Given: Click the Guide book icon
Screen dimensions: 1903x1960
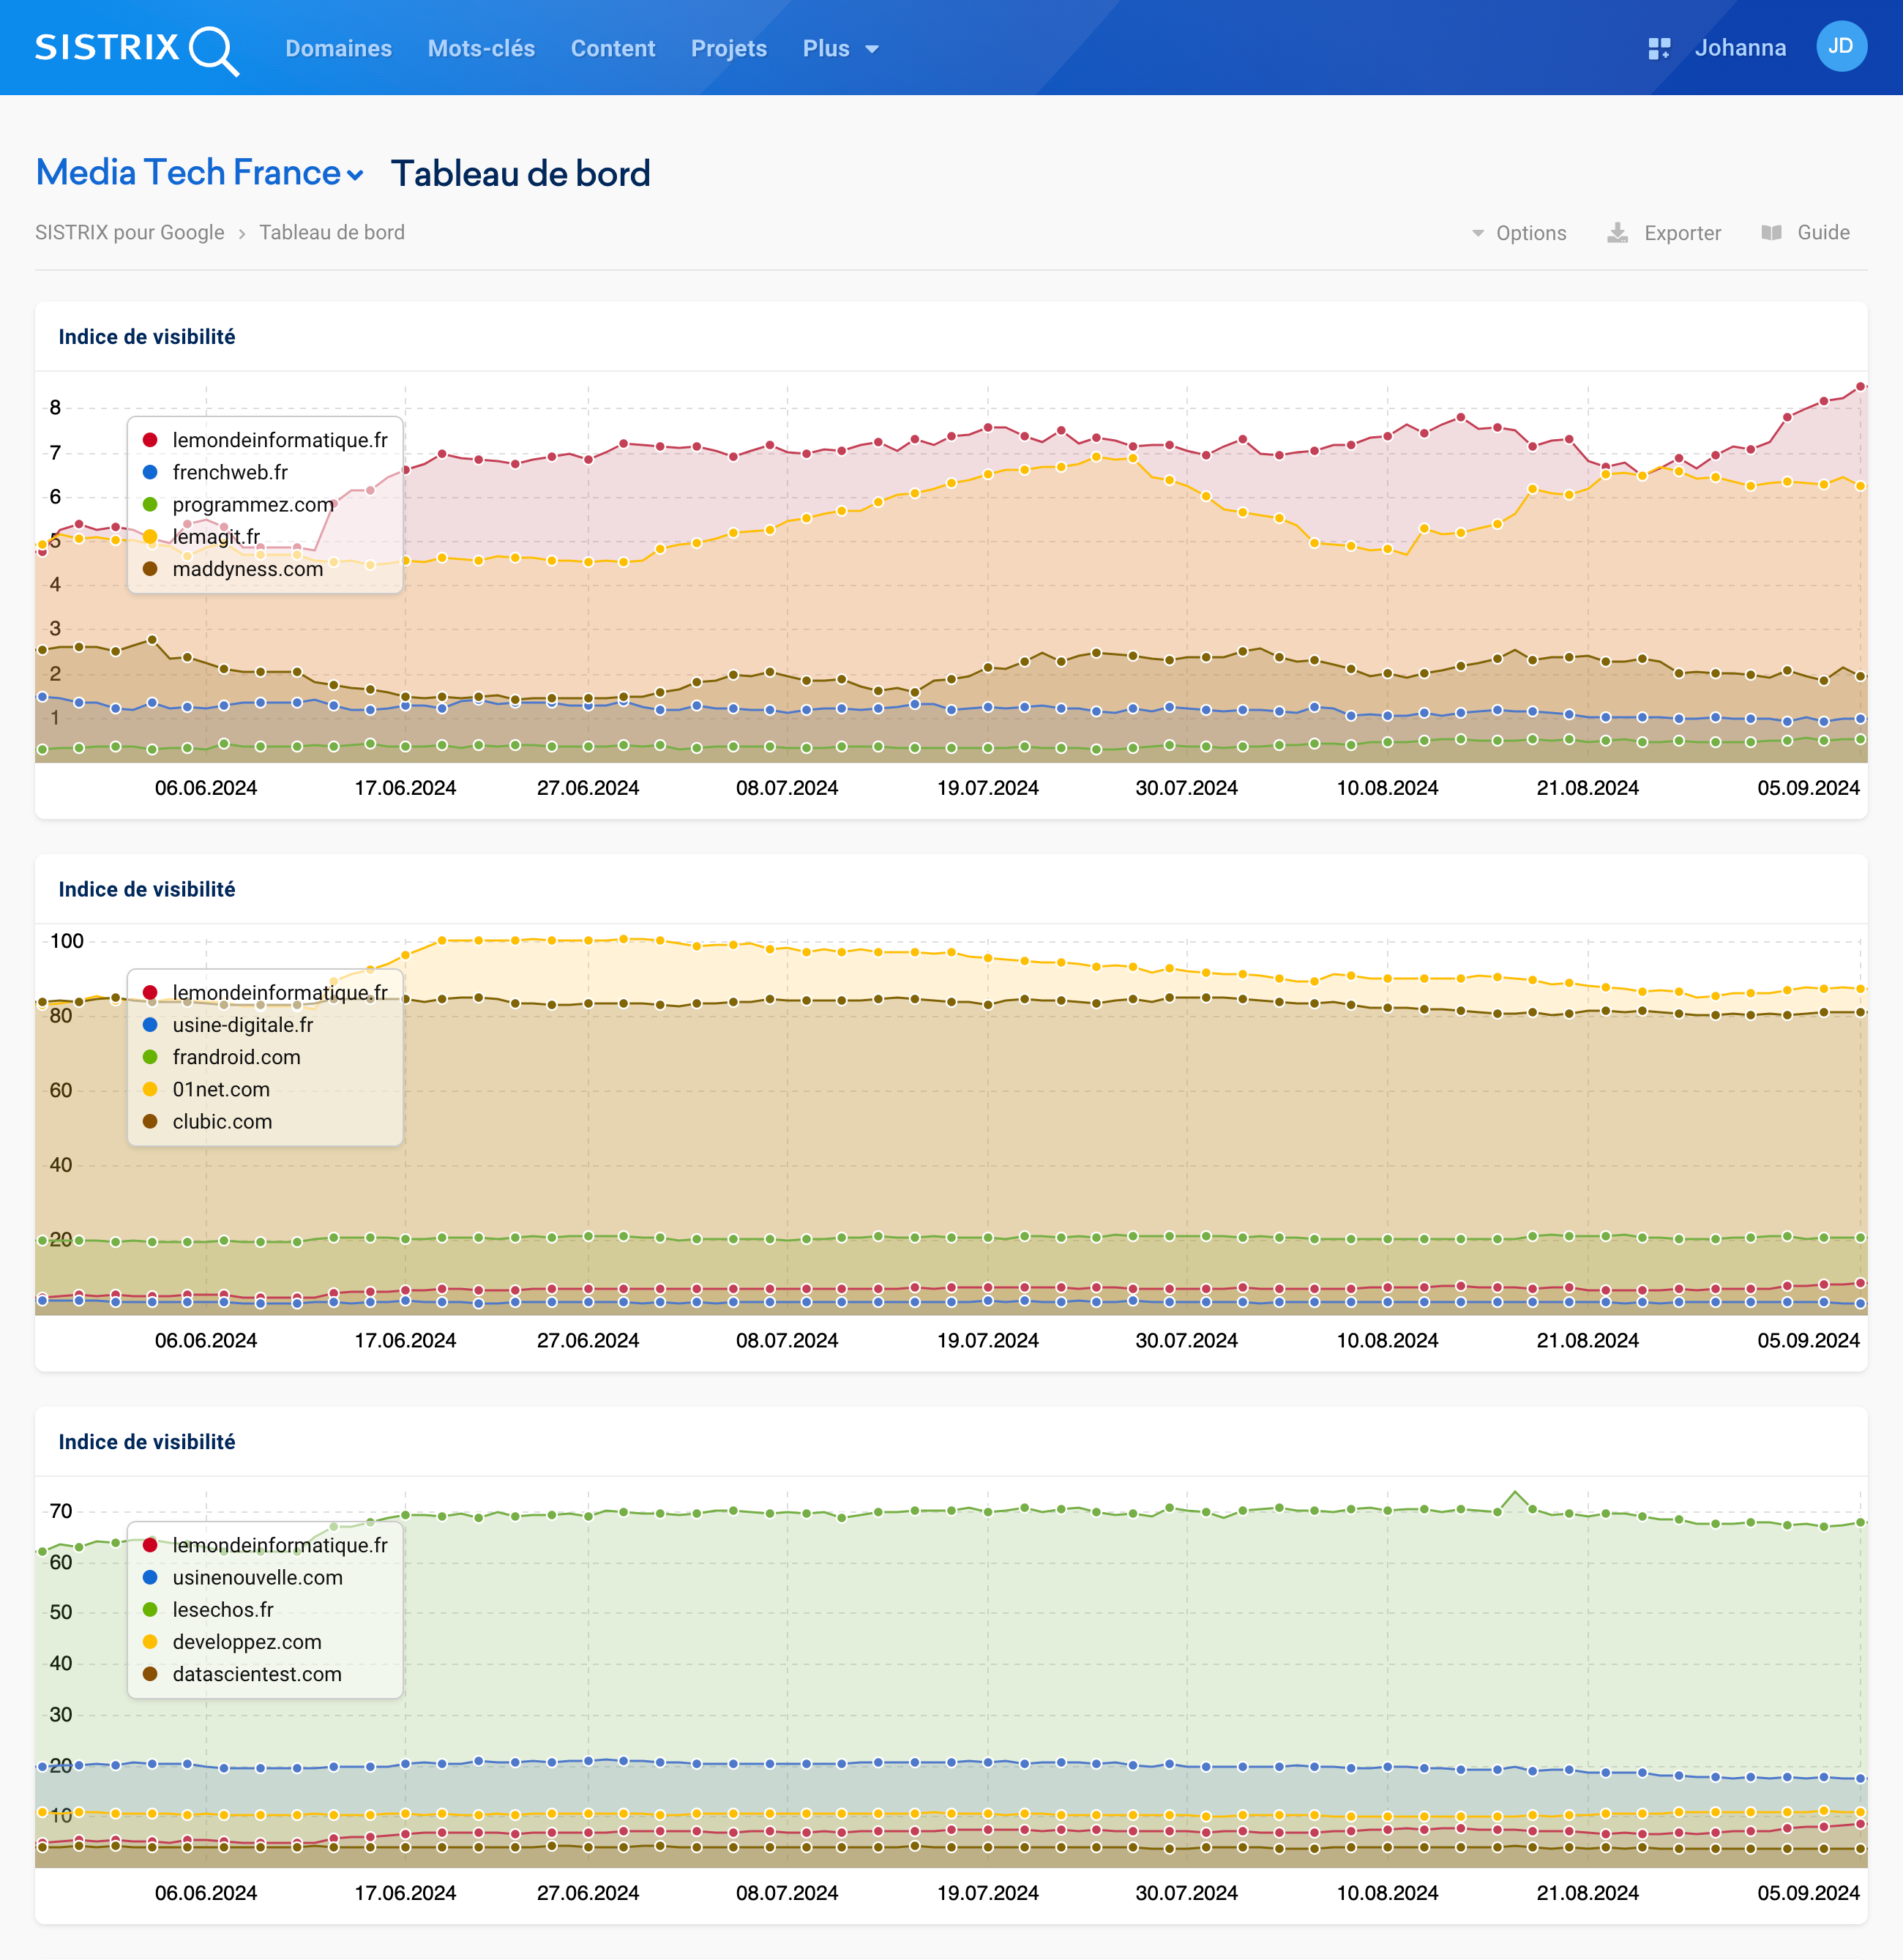Looking at the screenshot, I should (x=1771, y=233).
